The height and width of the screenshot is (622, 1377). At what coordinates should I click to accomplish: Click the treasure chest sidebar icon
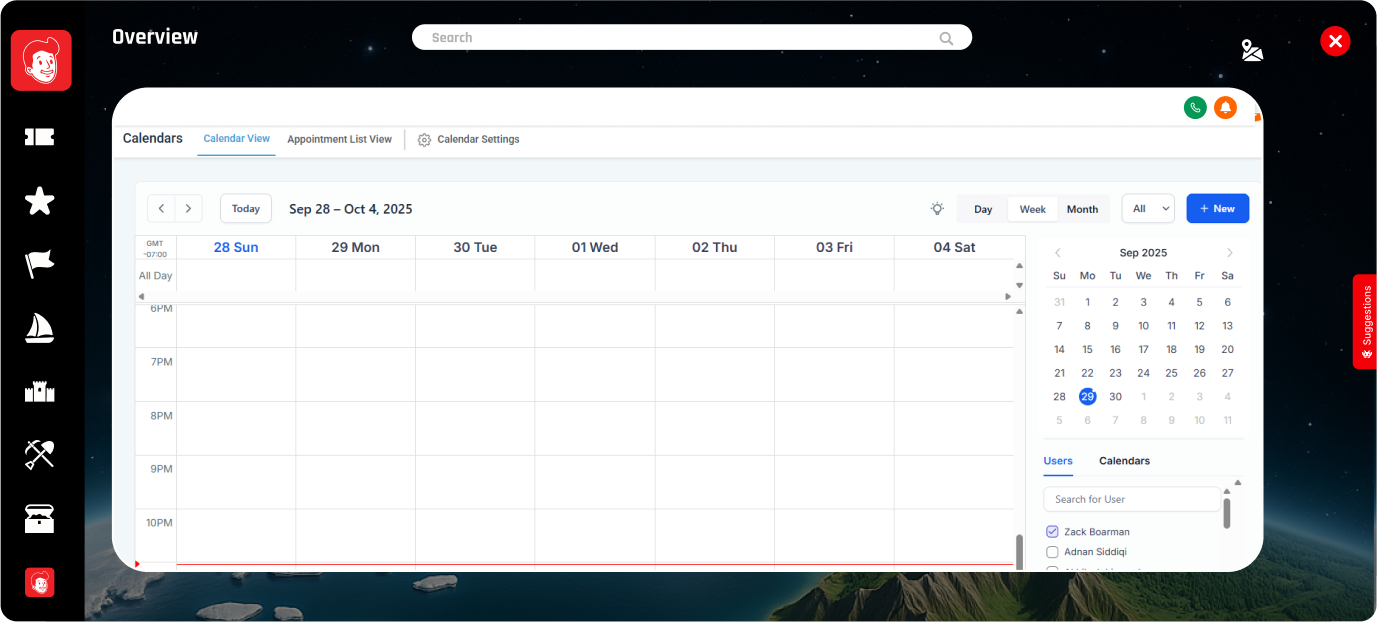pos(40,518)
